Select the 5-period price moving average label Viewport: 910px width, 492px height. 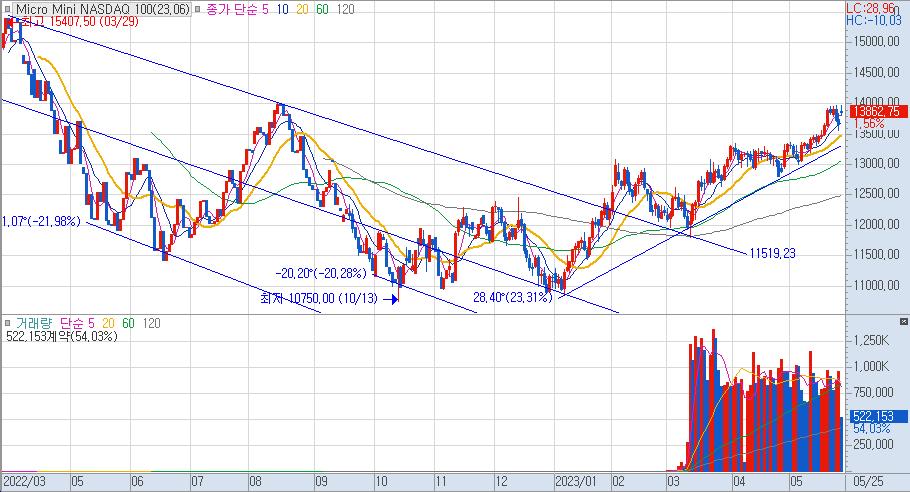(x=265, y=9)
